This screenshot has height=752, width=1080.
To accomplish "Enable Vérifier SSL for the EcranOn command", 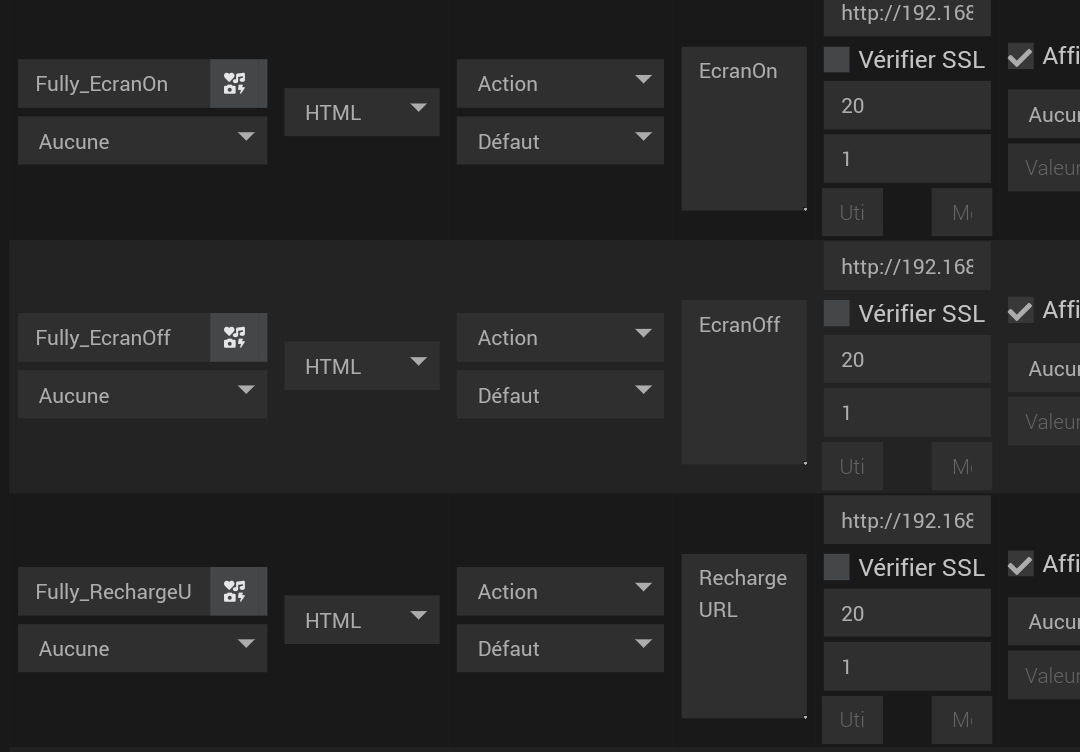I will [837, 60].
